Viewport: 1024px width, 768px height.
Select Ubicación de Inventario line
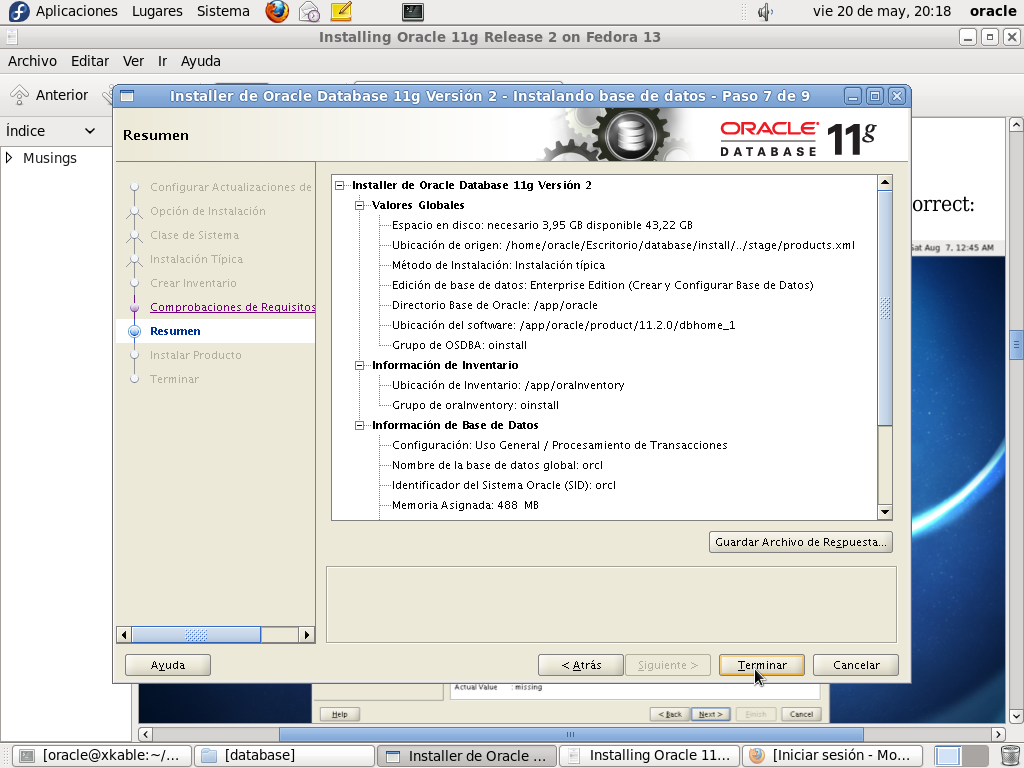(508, 385)
